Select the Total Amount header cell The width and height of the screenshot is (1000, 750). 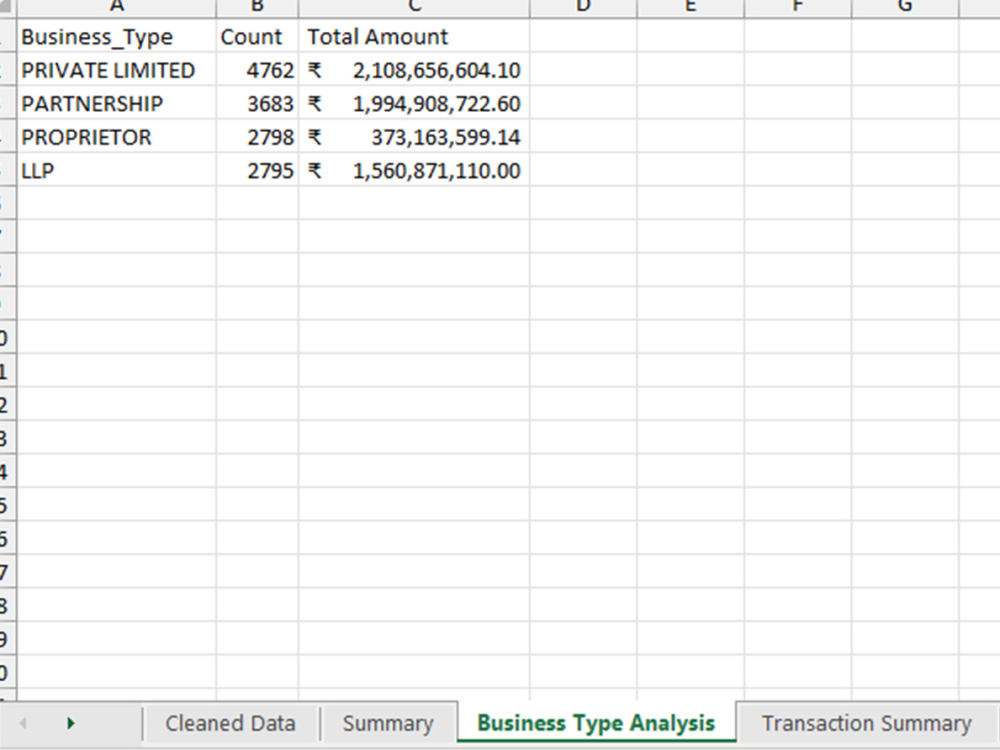[414, 36]
